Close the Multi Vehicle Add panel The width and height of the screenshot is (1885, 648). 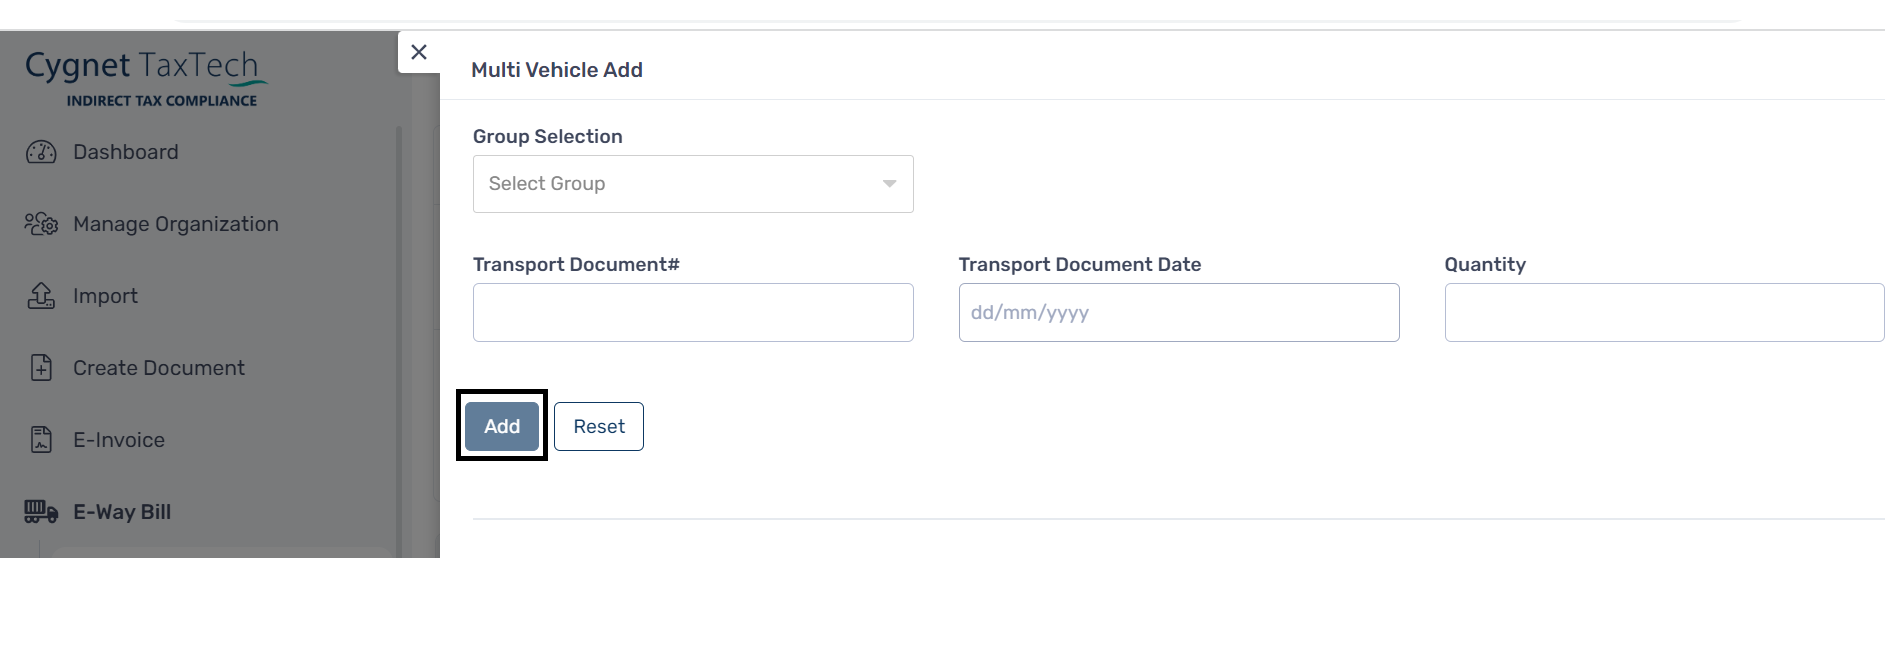click(x=419, y=52)
